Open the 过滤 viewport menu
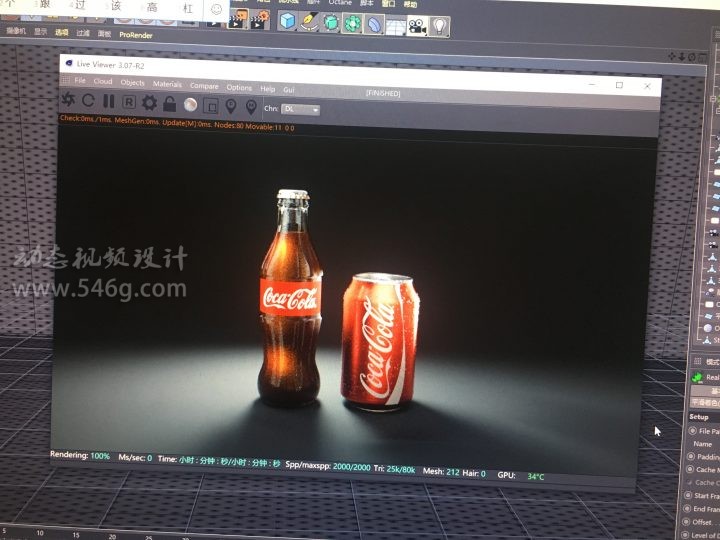720x540 pixels. point(83,33)
